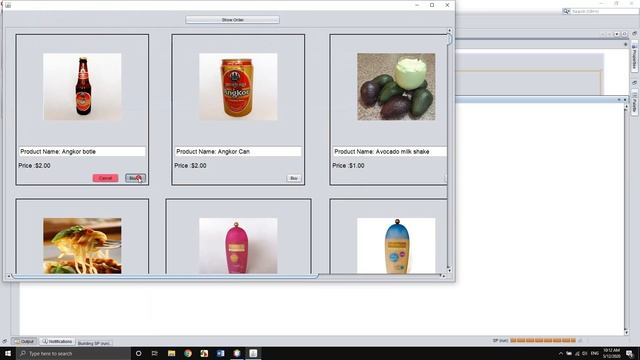The image size is (640, 360).
Task: Select the blue lotion bottle image
Action: coord(396,245)
